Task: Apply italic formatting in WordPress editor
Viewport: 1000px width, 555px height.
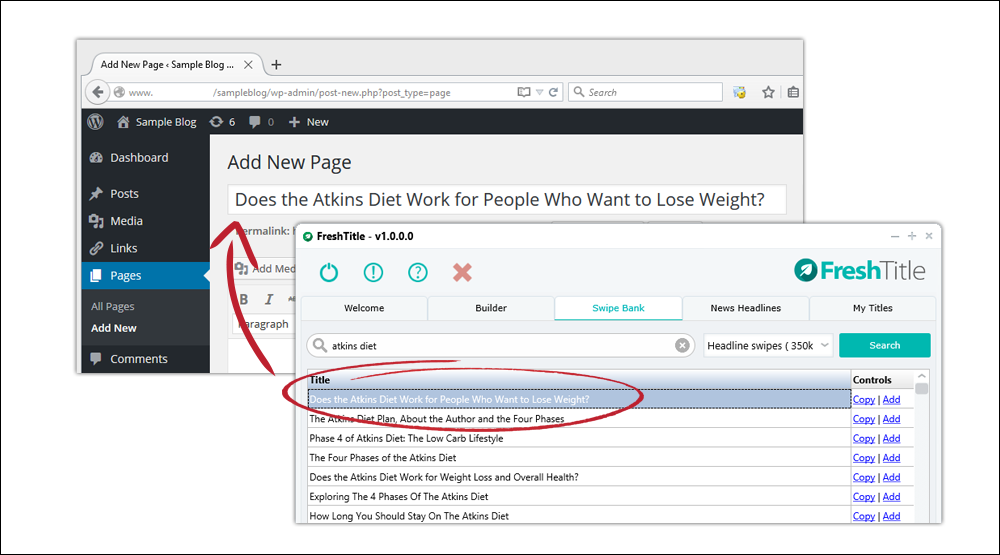Action: coord(268,299)
